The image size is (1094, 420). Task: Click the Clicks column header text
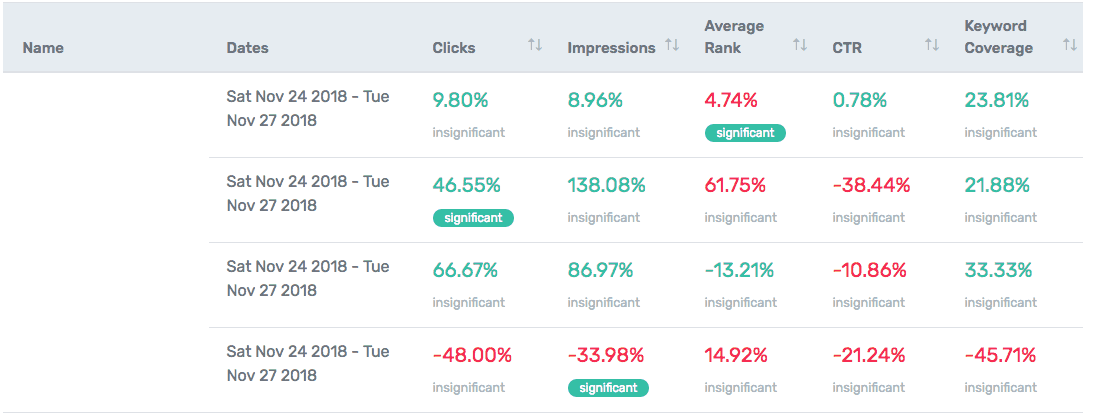coord(454,47)
